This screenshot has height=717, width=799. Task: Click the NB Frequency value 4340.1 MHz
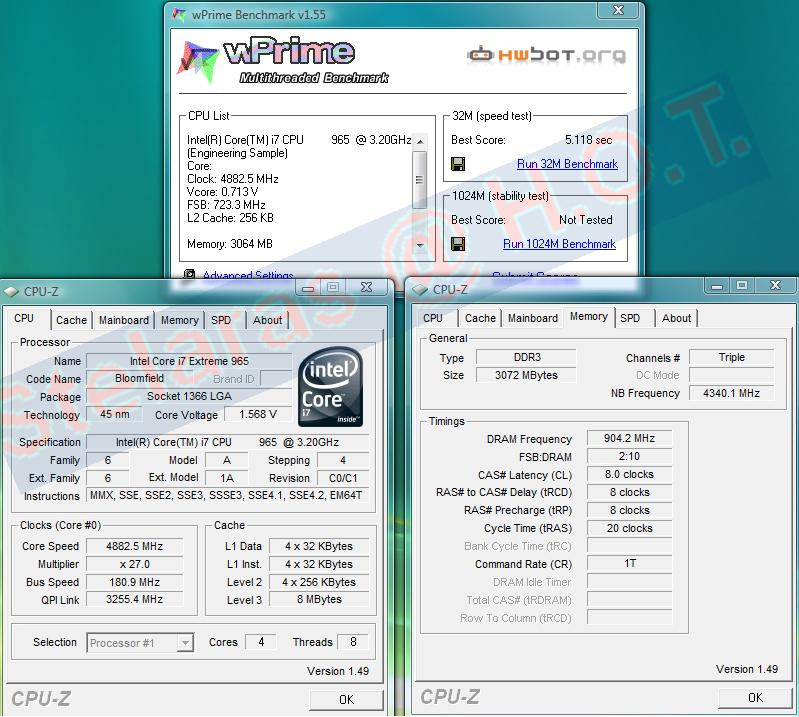731,393
